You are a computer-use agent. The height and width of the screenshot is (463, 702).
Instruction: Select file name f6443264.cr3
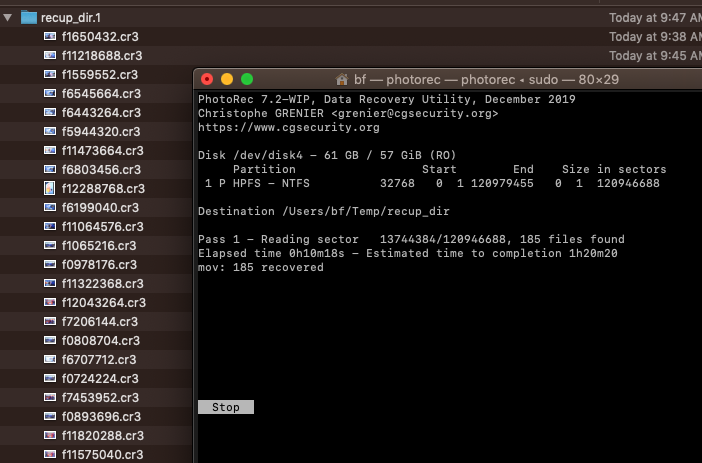pyautogui.click(x=101, y=113)
